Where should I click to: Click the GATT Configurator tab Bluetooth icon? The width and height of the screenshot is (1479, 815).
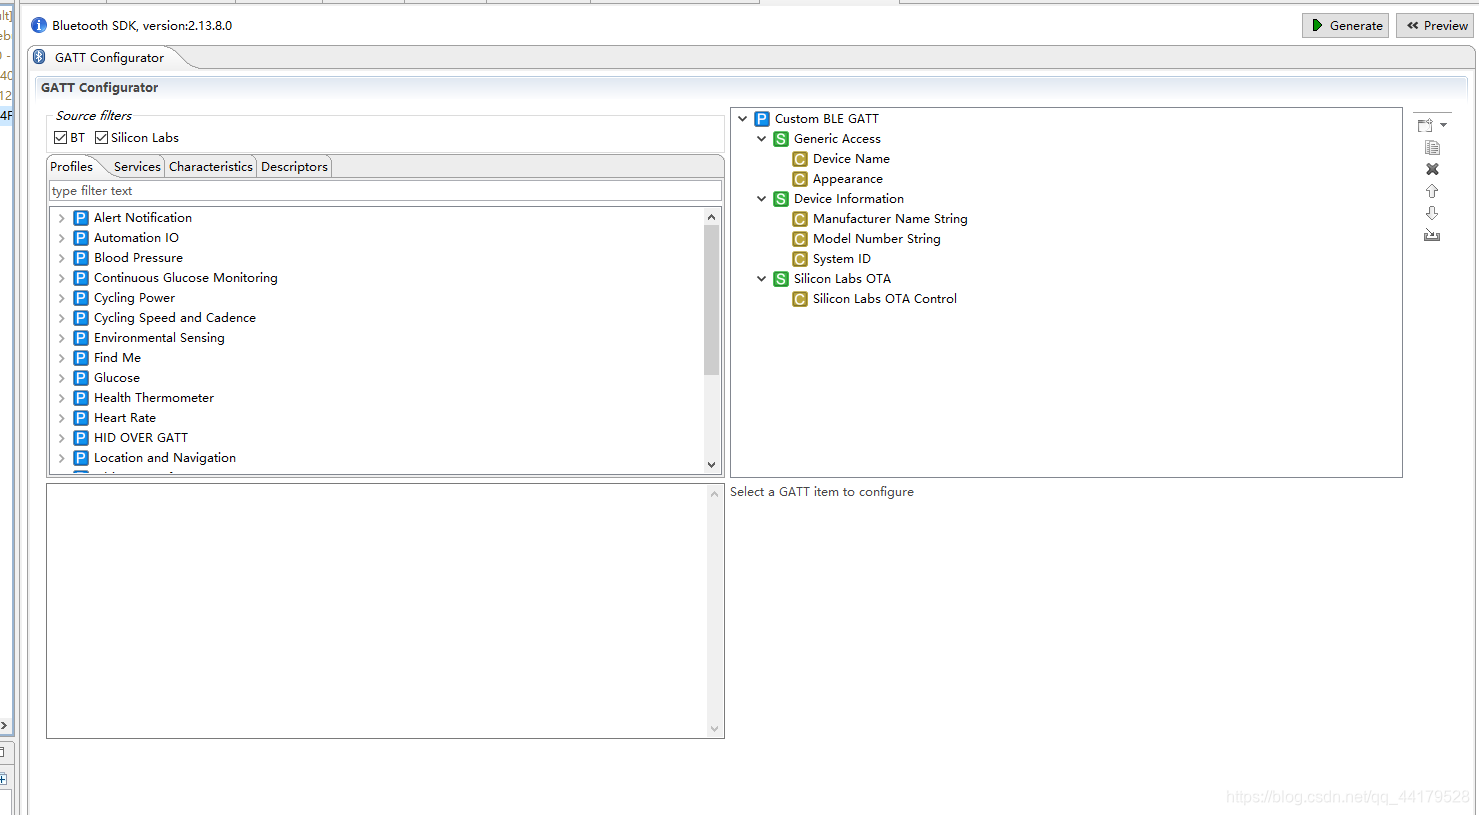pos(39,57)
